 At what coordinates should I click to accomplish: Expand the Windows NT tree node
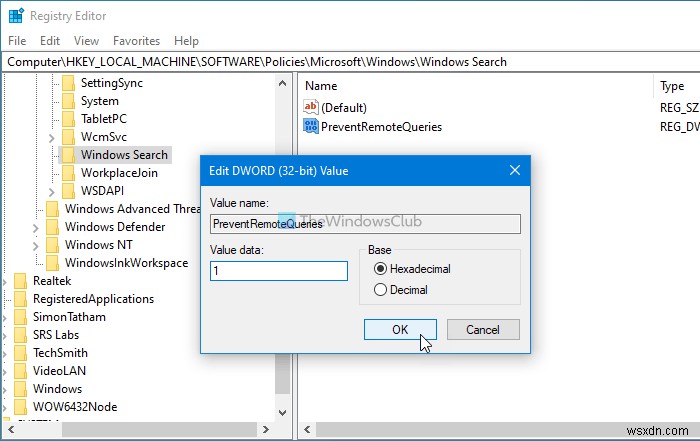pos(35,245)
